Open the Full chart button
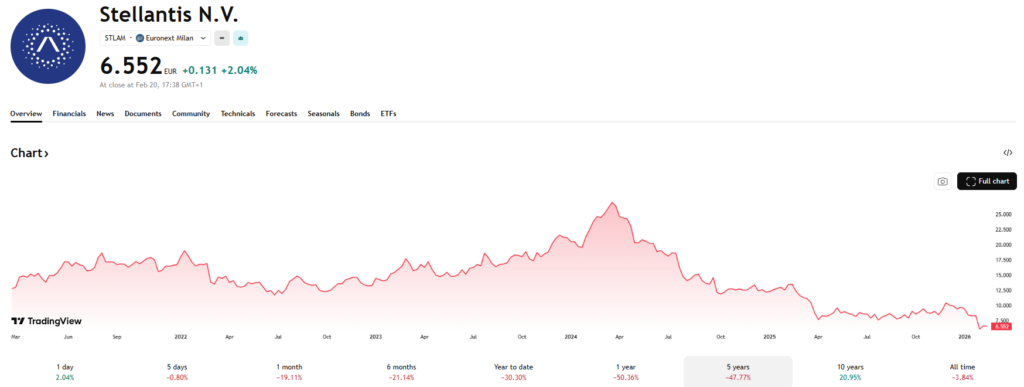The height and width of the screenshot is (387, 1024). (x=987, y=181)
